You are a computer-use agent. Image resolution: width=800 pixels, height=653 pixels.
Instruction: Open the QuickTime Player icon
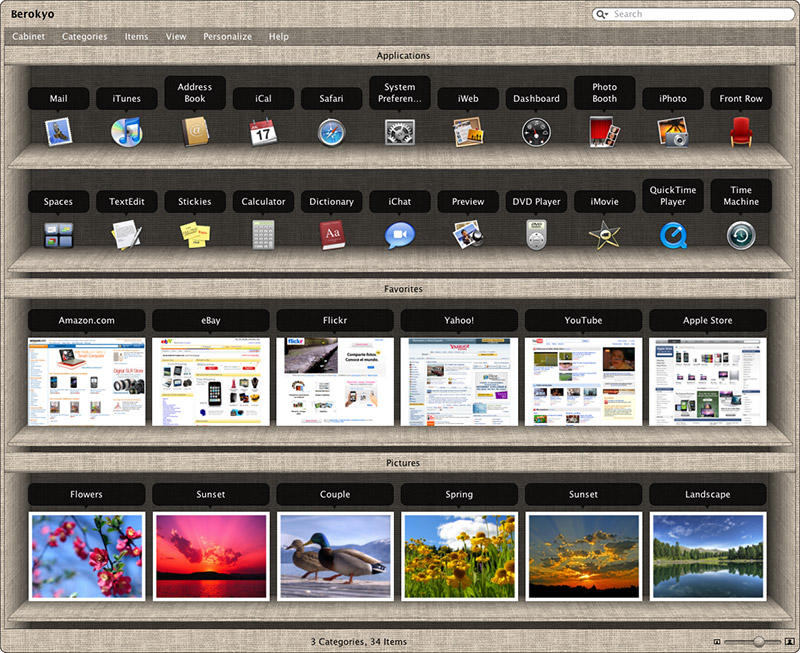(x=673, y=235)
